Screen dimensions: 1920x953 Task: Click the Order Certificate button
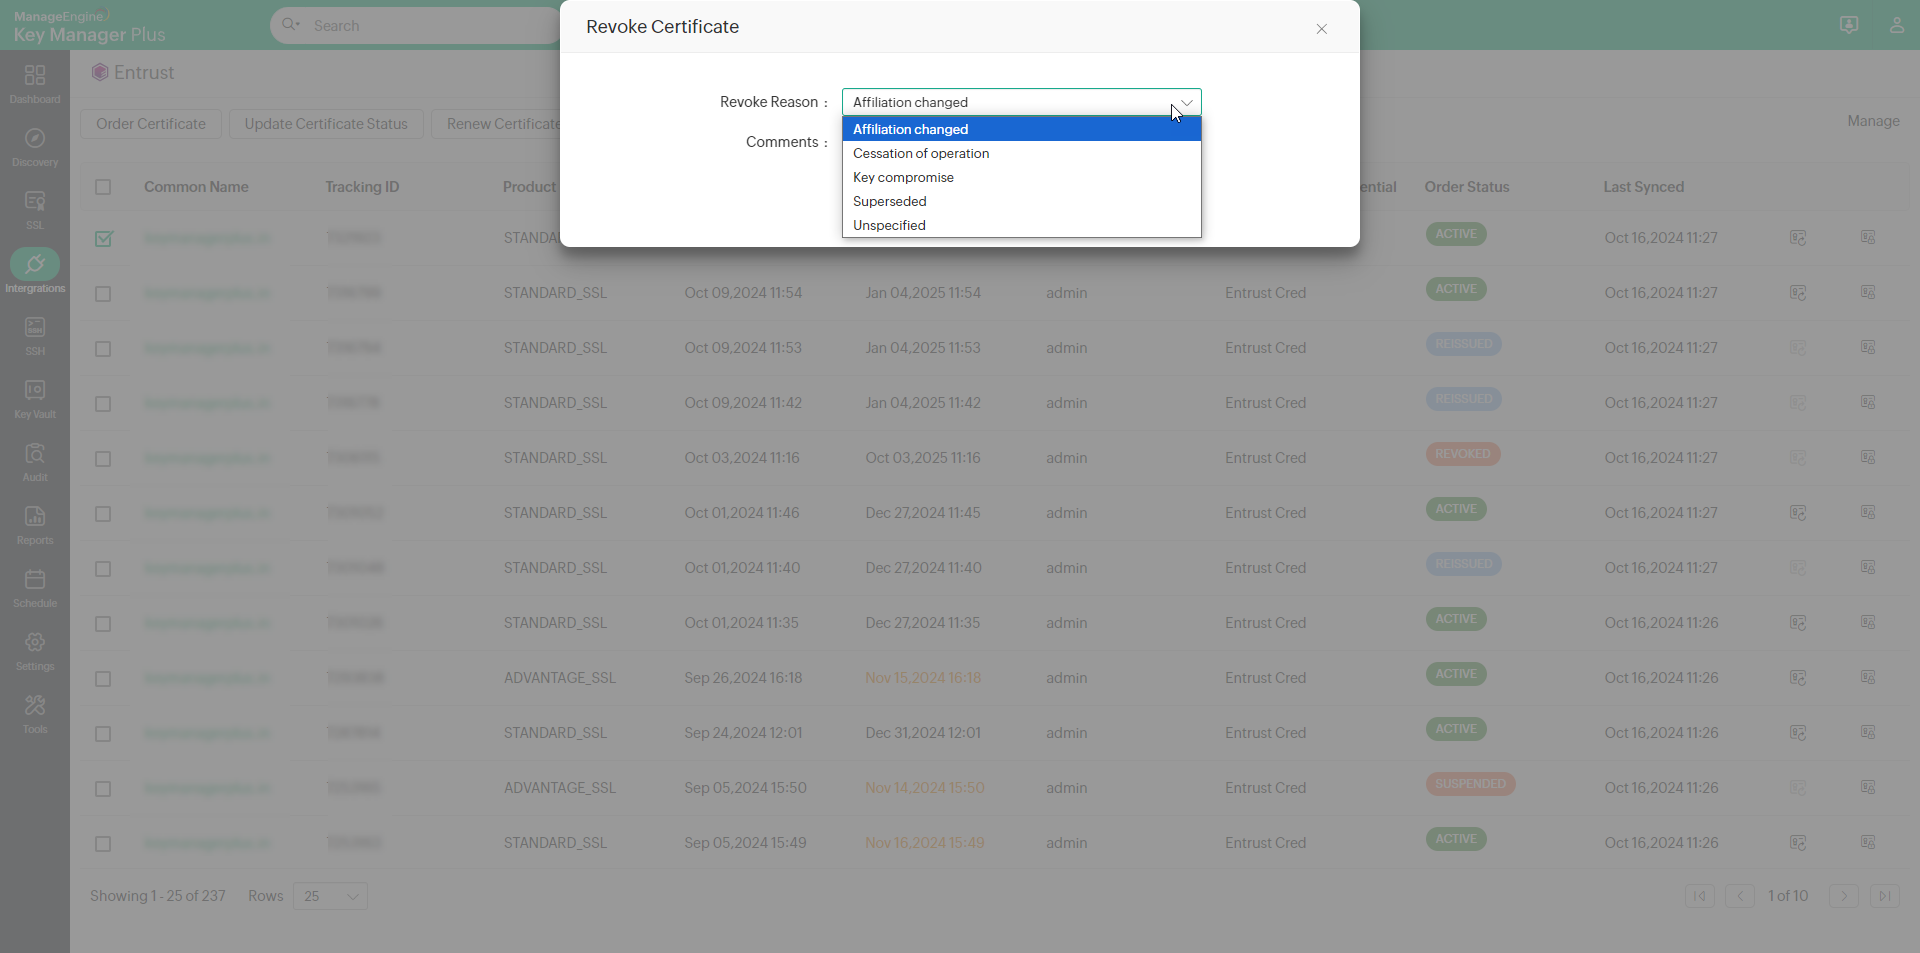151,123
